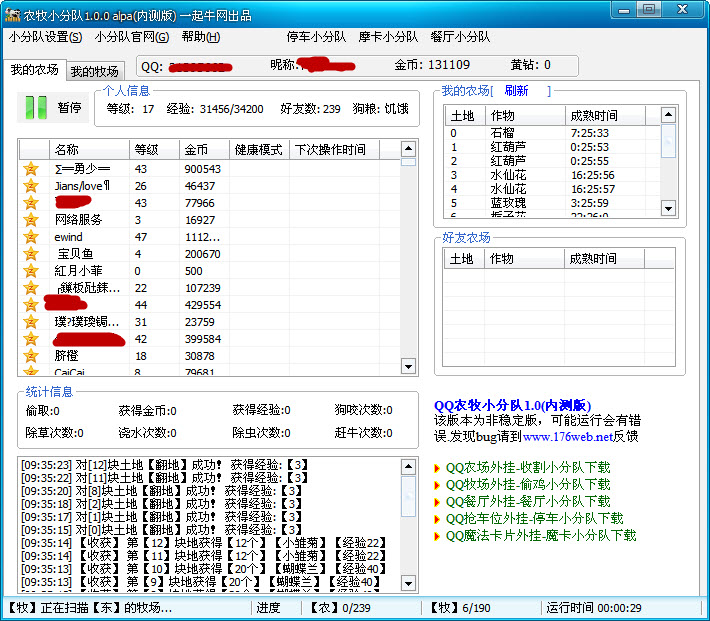This screenshot has width=710, height=621.
Task: Click the star icon beside 脐橙
Action: click(31, 356)
